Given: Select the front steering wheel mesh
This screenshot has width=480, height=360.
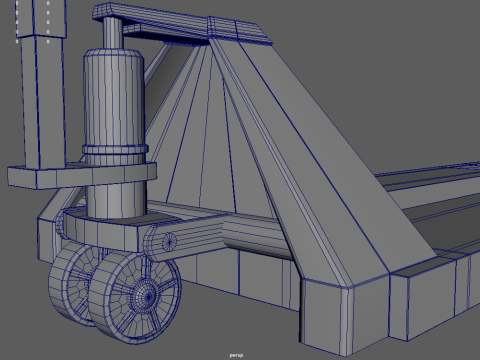Looking at the screenshot, I should 135,298.
